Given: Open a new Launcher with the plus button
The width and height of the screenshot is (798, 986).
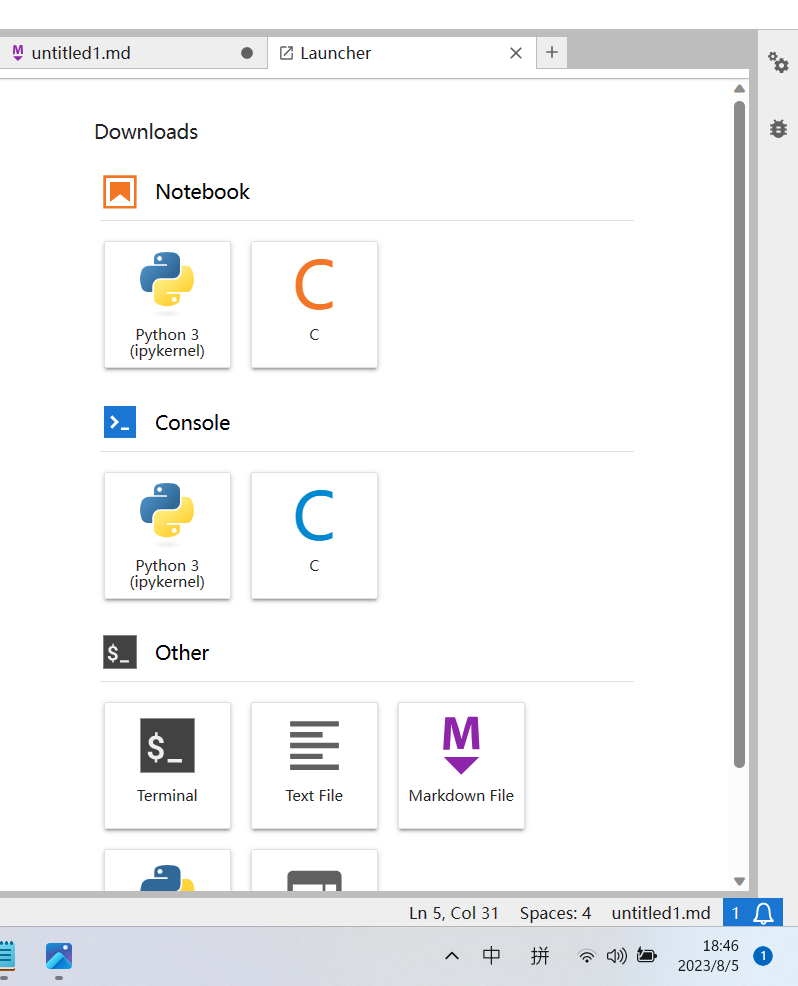Looking at the screenshot, I should [x=551, y=52].
